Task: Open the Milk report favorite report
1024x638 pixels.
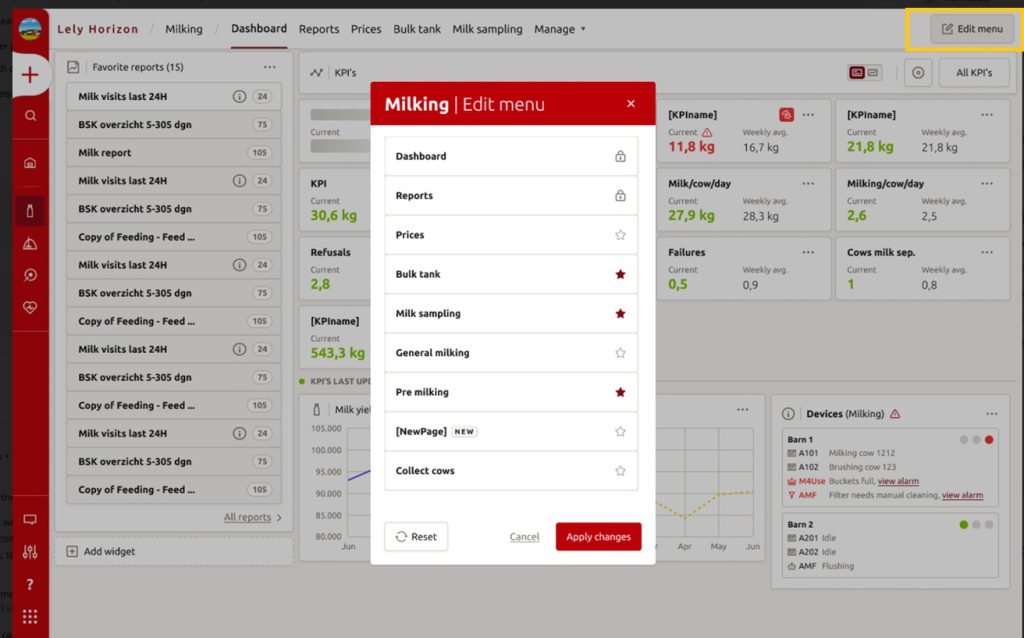Action: point(174,152)
